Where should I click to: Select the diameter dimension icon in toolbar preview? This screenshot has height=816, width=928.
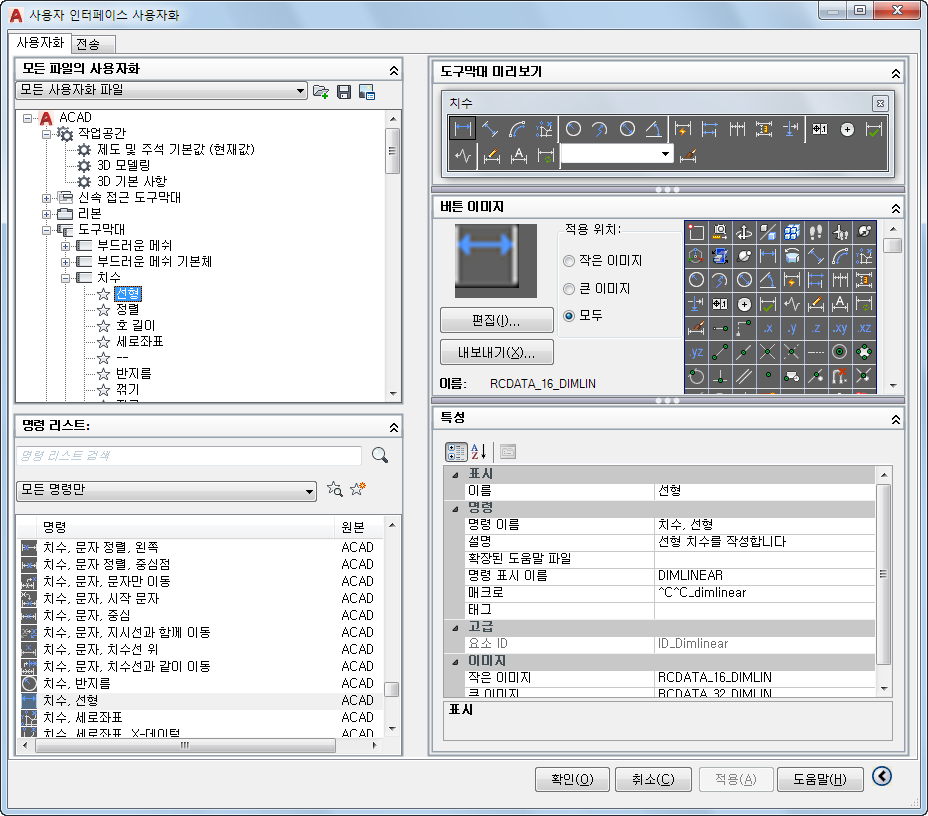[x=627, y=128]
